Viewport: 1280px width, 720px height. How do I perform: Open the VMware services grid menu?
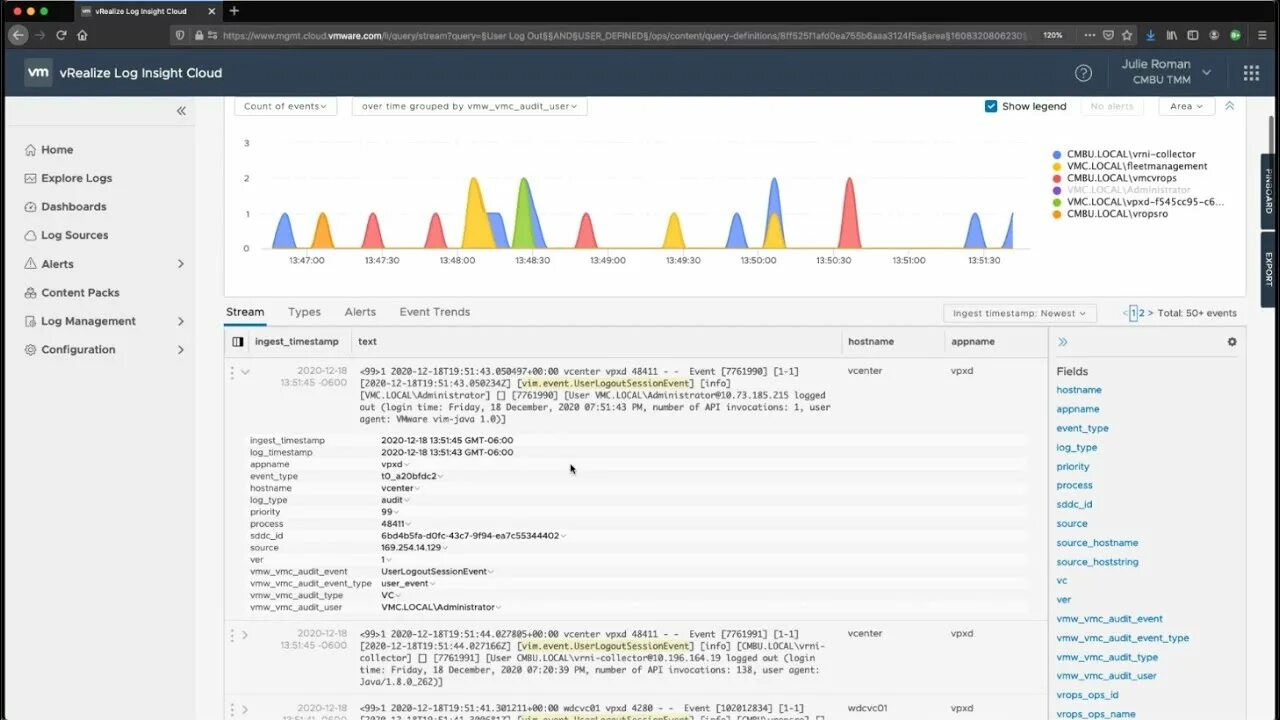coord(1251,73)
